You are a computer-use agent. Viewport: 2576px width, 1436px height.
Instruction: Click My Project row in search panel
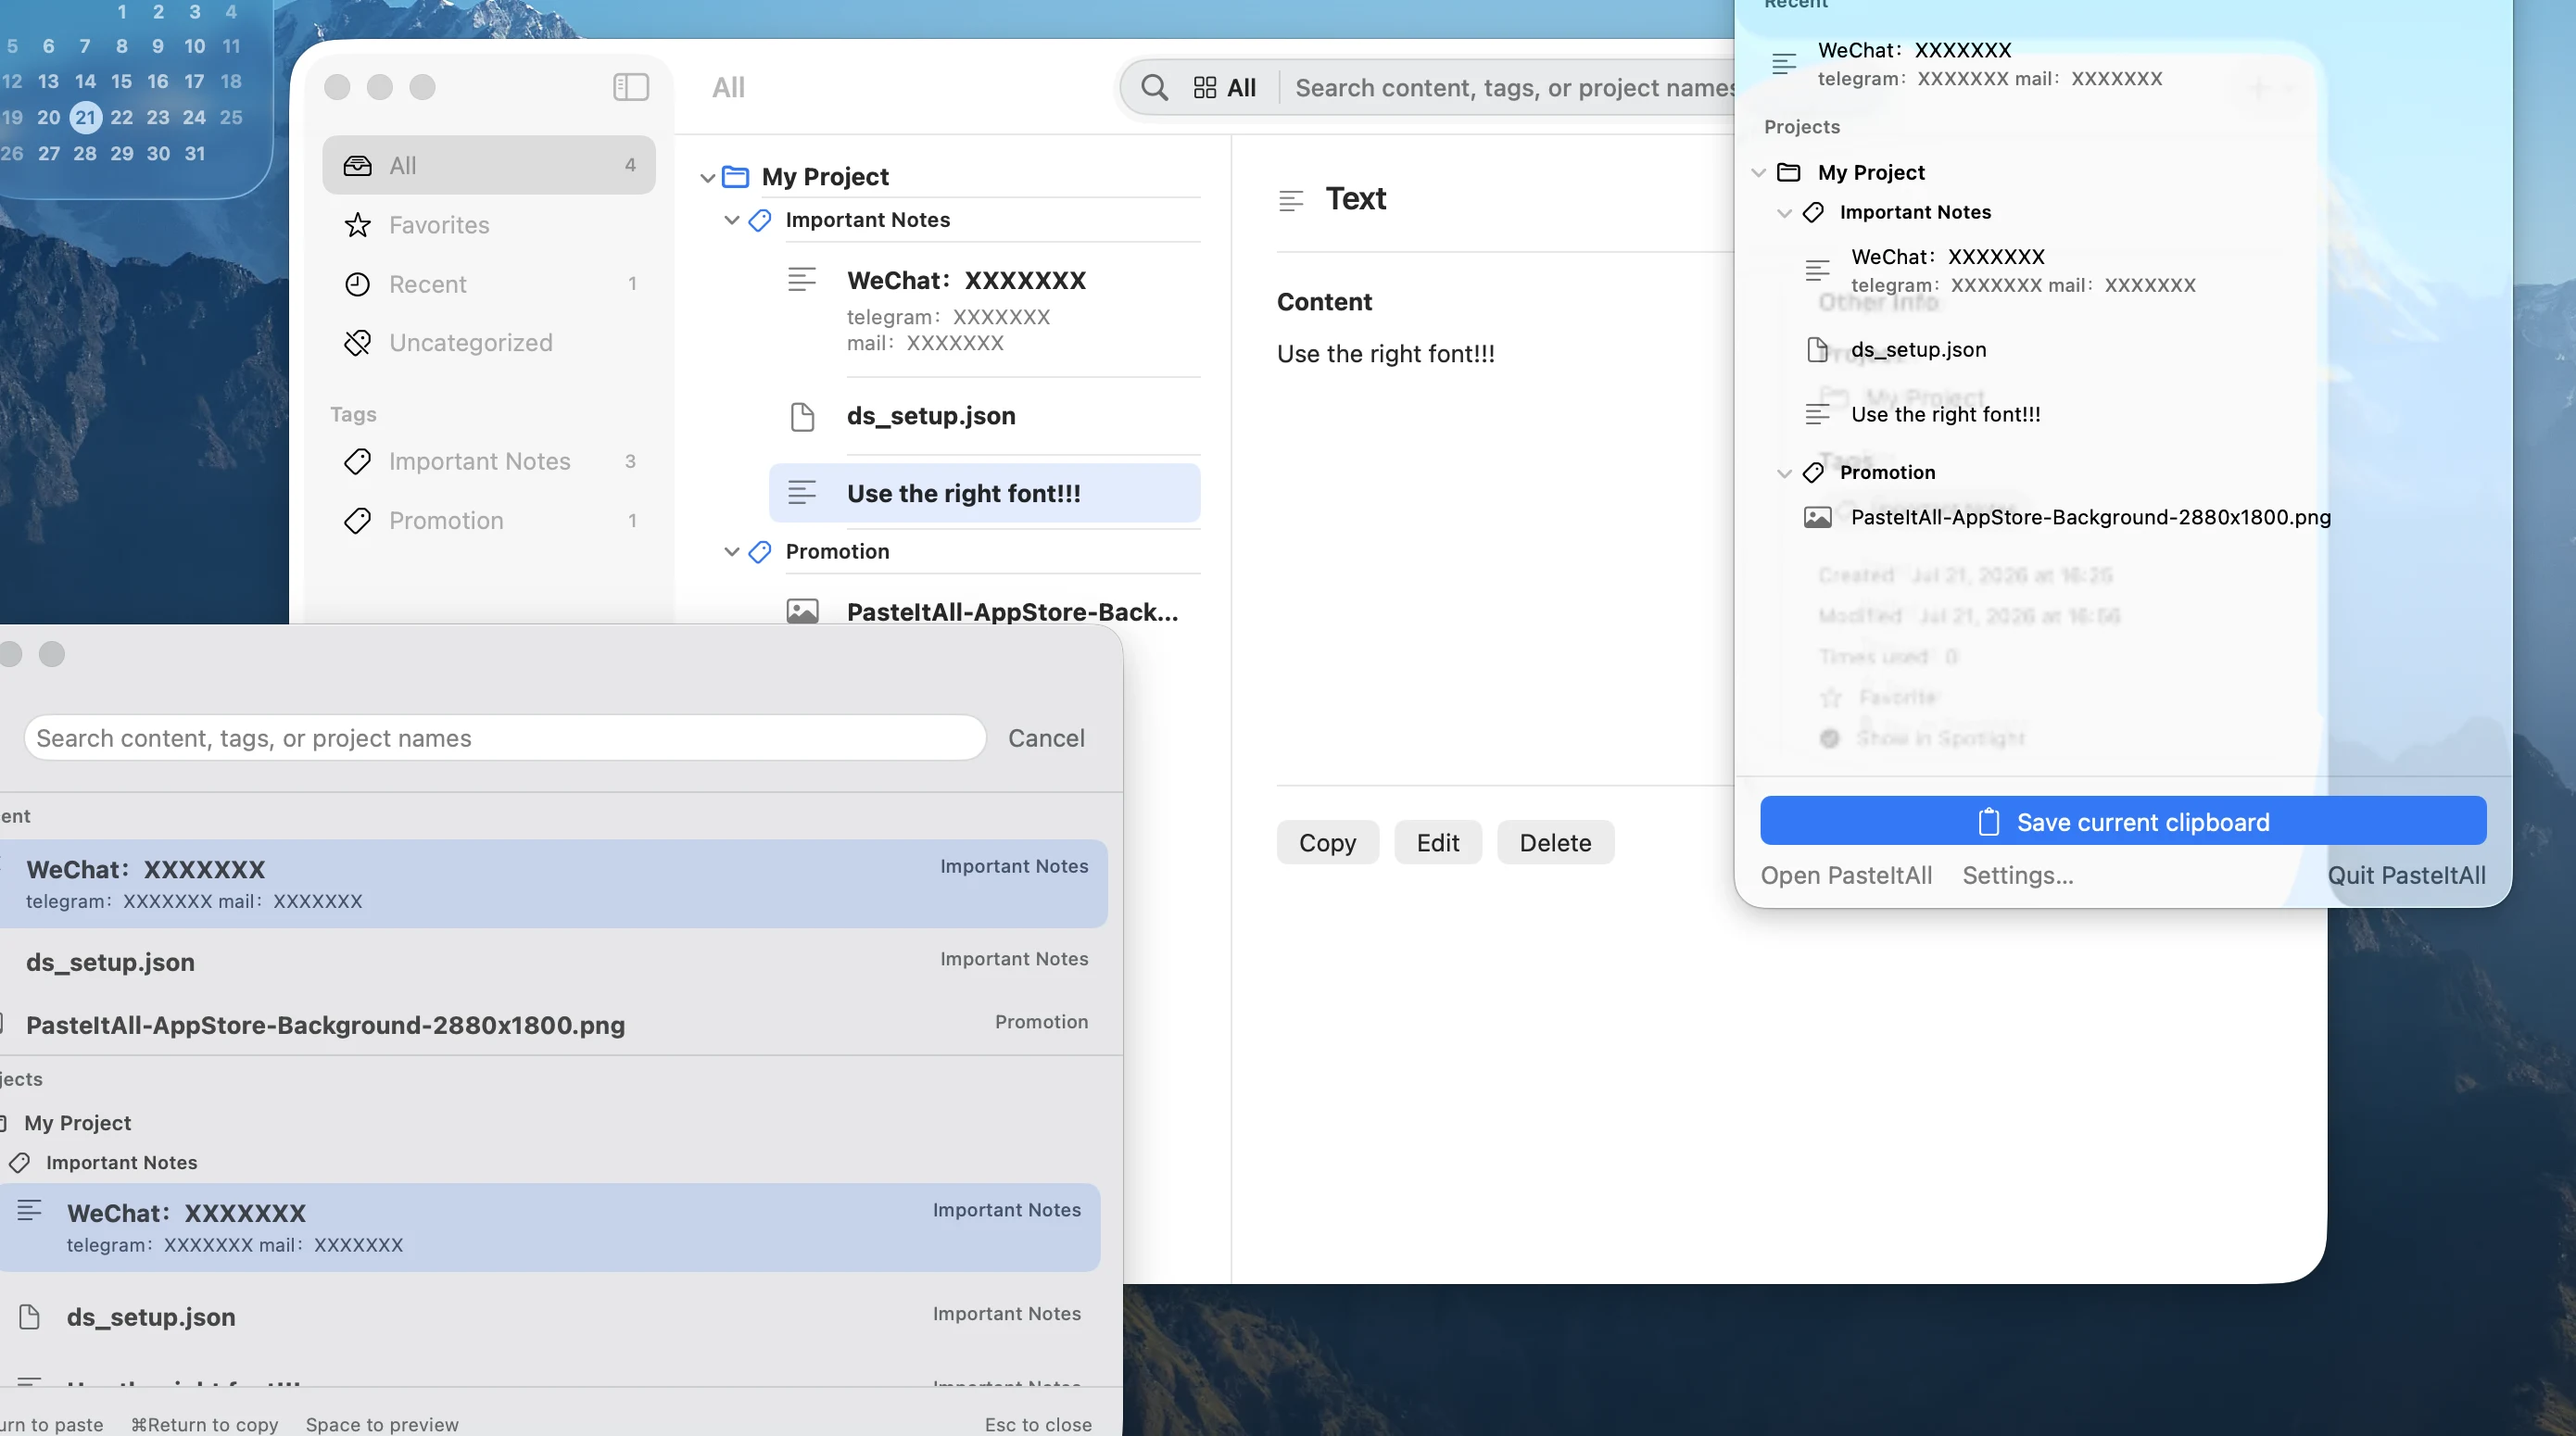(78, 1123)
